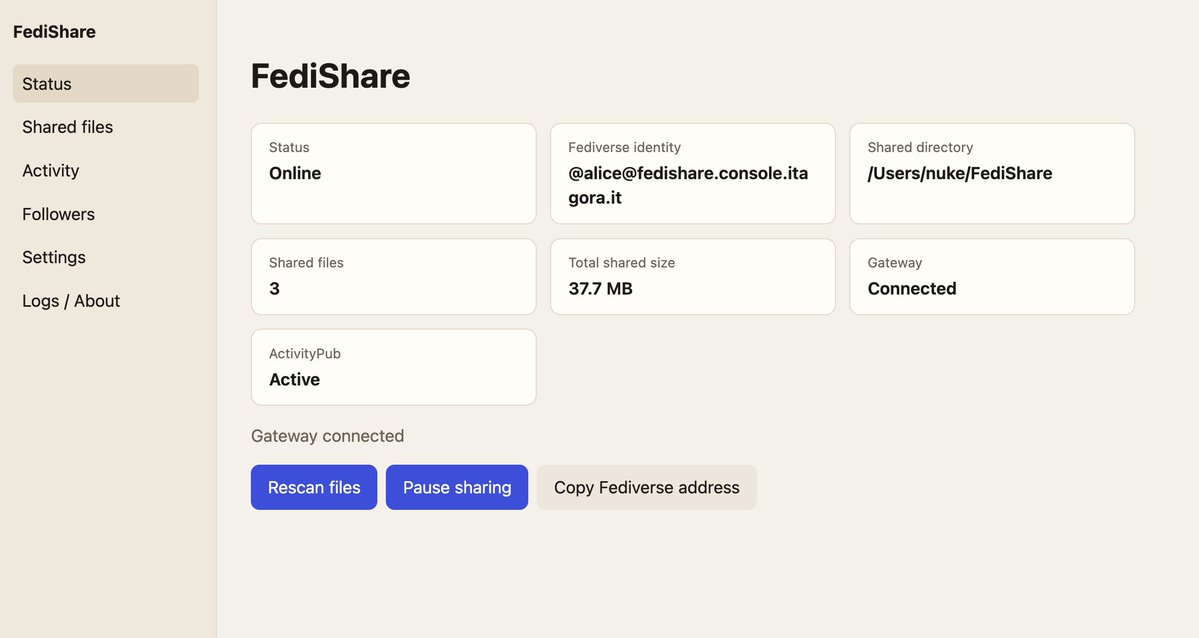
Task: Select the Online status value
Action: [x=295, y=173]
